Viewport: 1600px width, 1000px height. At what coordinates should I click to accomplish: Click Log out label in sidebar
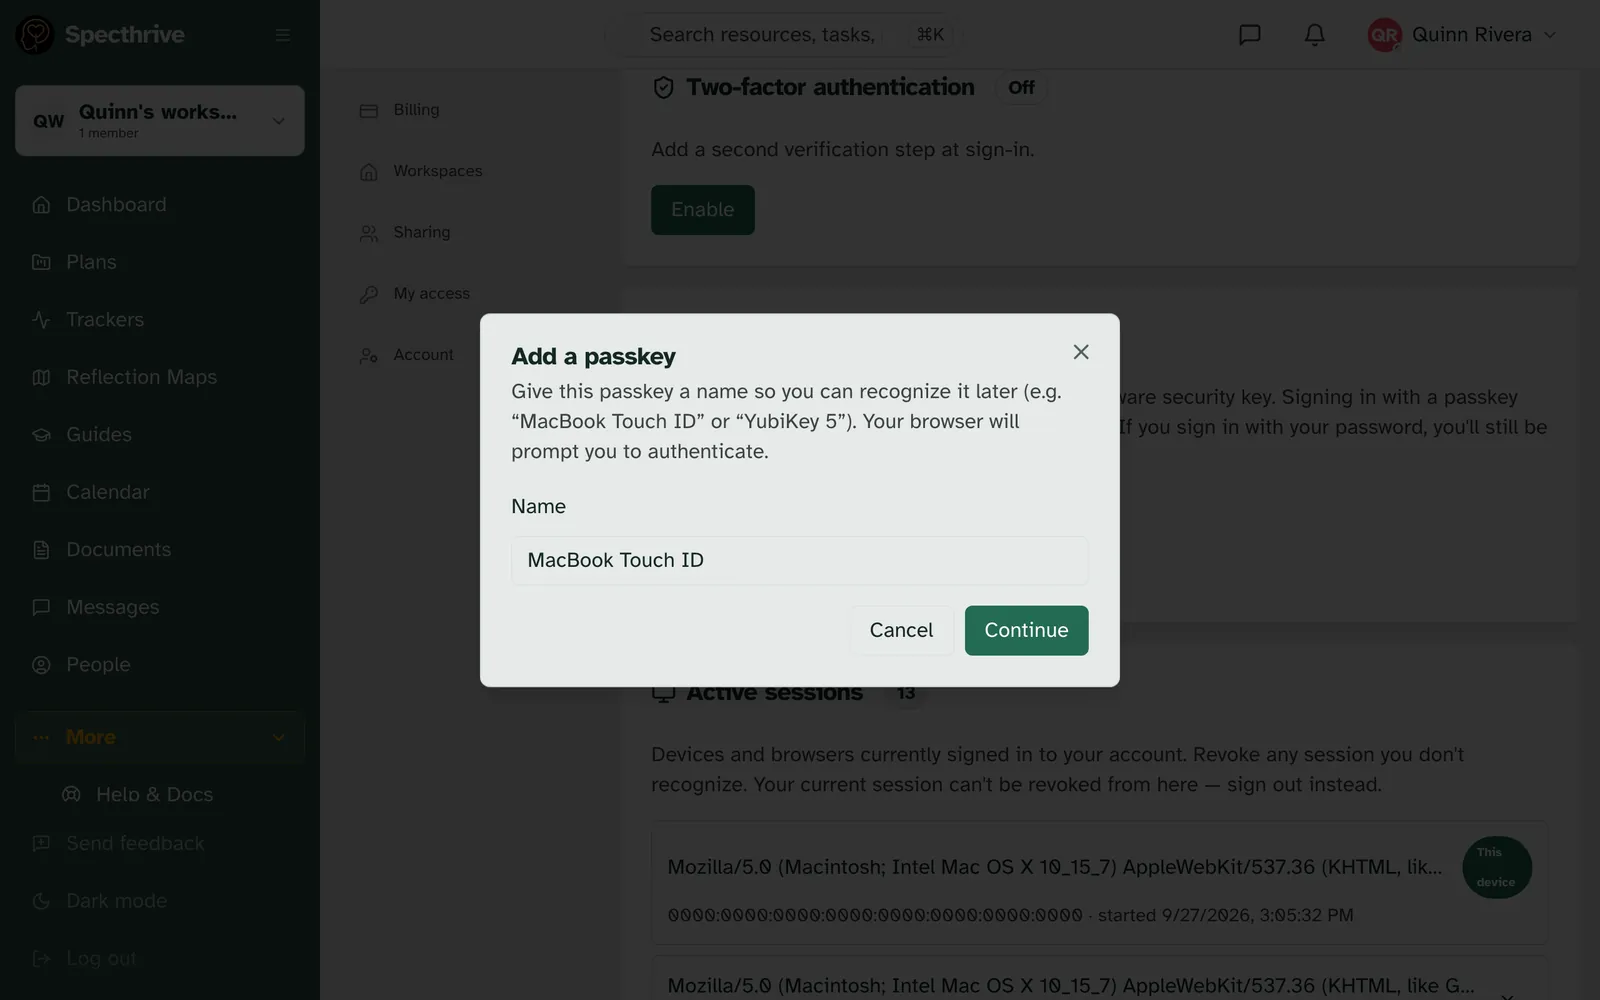(101, 958)
